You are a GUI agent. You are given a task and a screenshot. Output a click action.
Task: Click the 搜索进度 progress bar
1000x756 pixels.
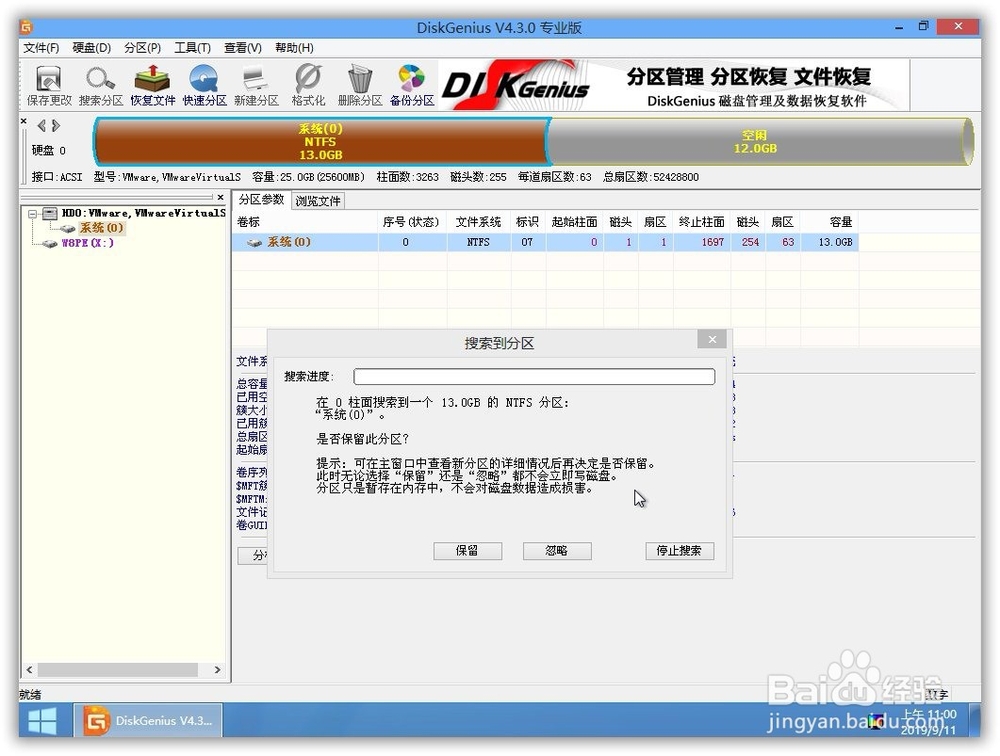coord(535,376)
